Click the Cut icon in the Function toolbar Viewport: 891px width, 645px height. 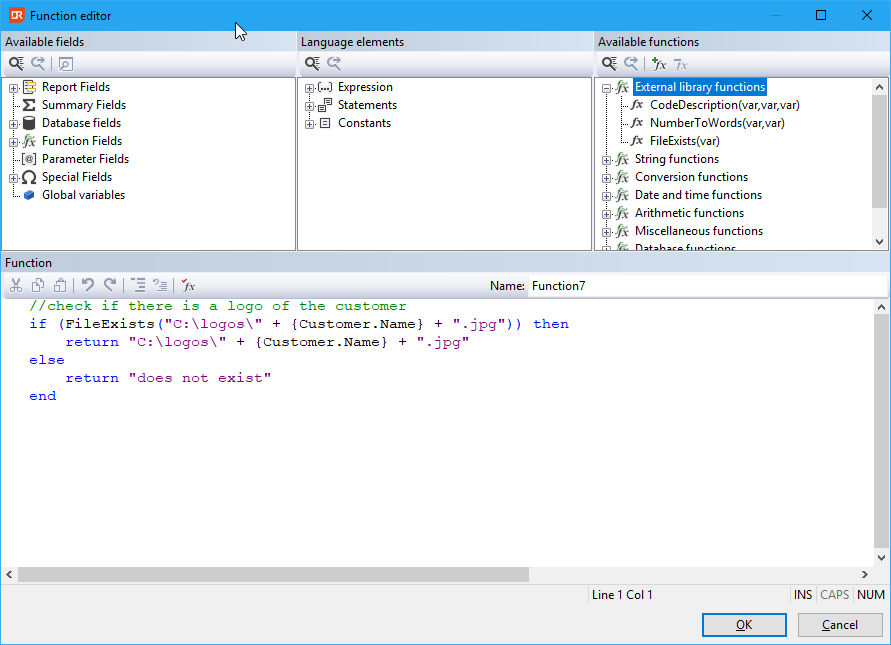point(16,285)
